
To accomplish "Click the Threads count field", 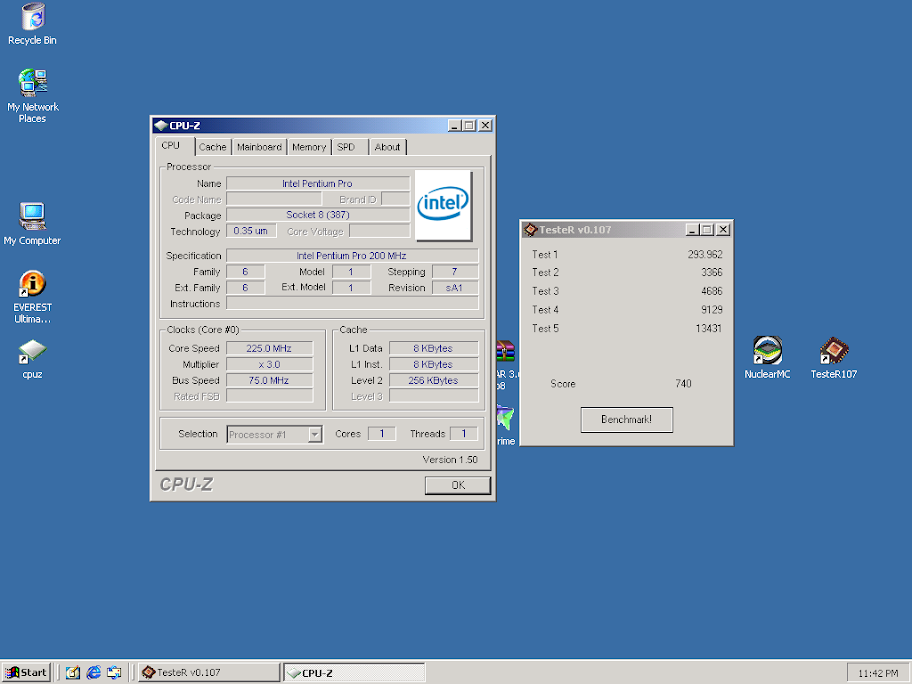I will coord(464,433).
